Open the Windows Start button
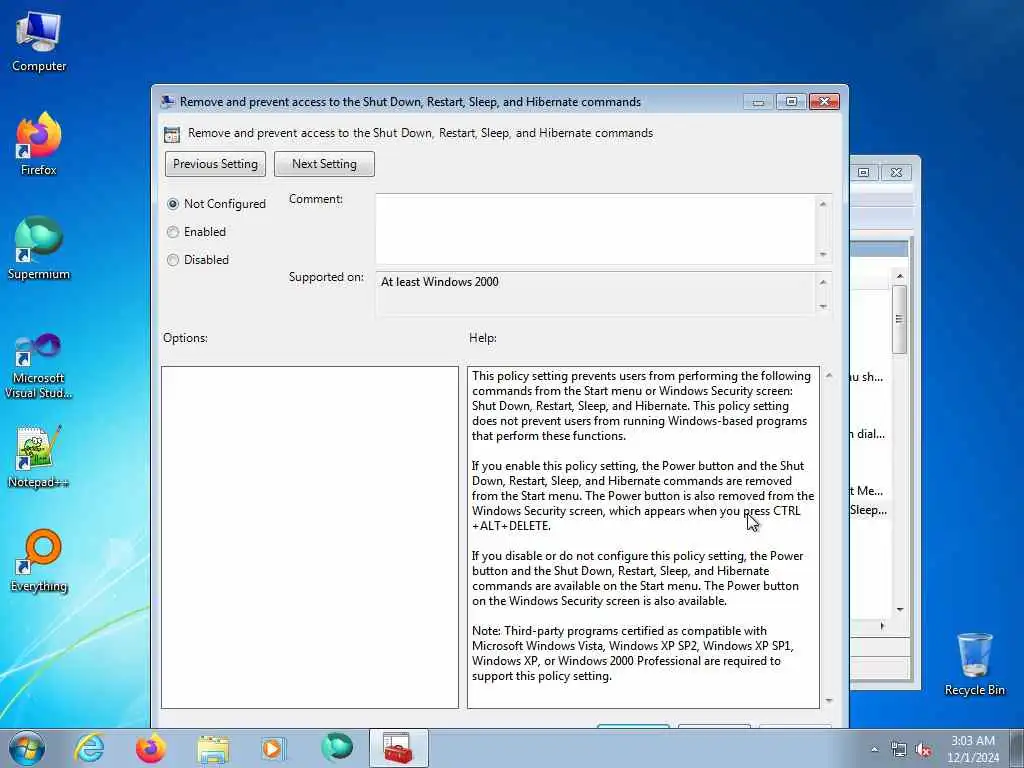Viewport: 1024px width, 768px height. point(27,748)
